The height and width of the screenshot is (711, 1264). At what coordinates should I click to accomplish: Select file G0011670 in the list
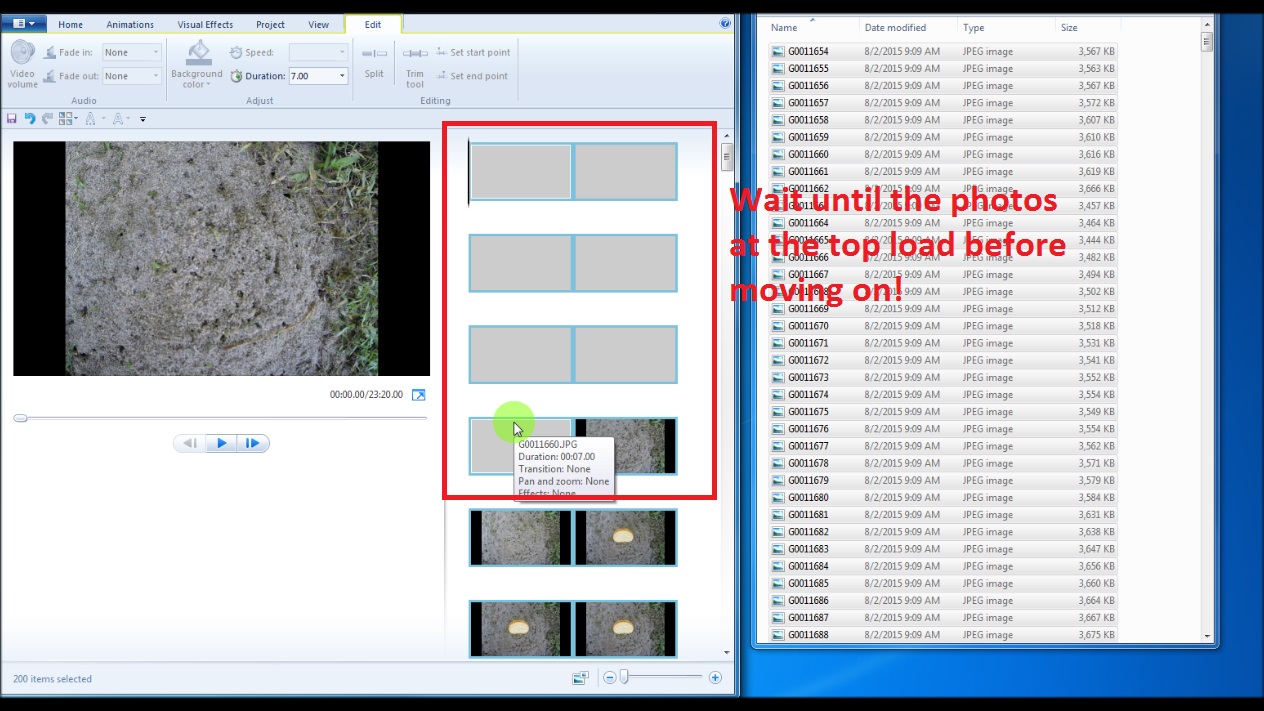(x=808, y=326)
